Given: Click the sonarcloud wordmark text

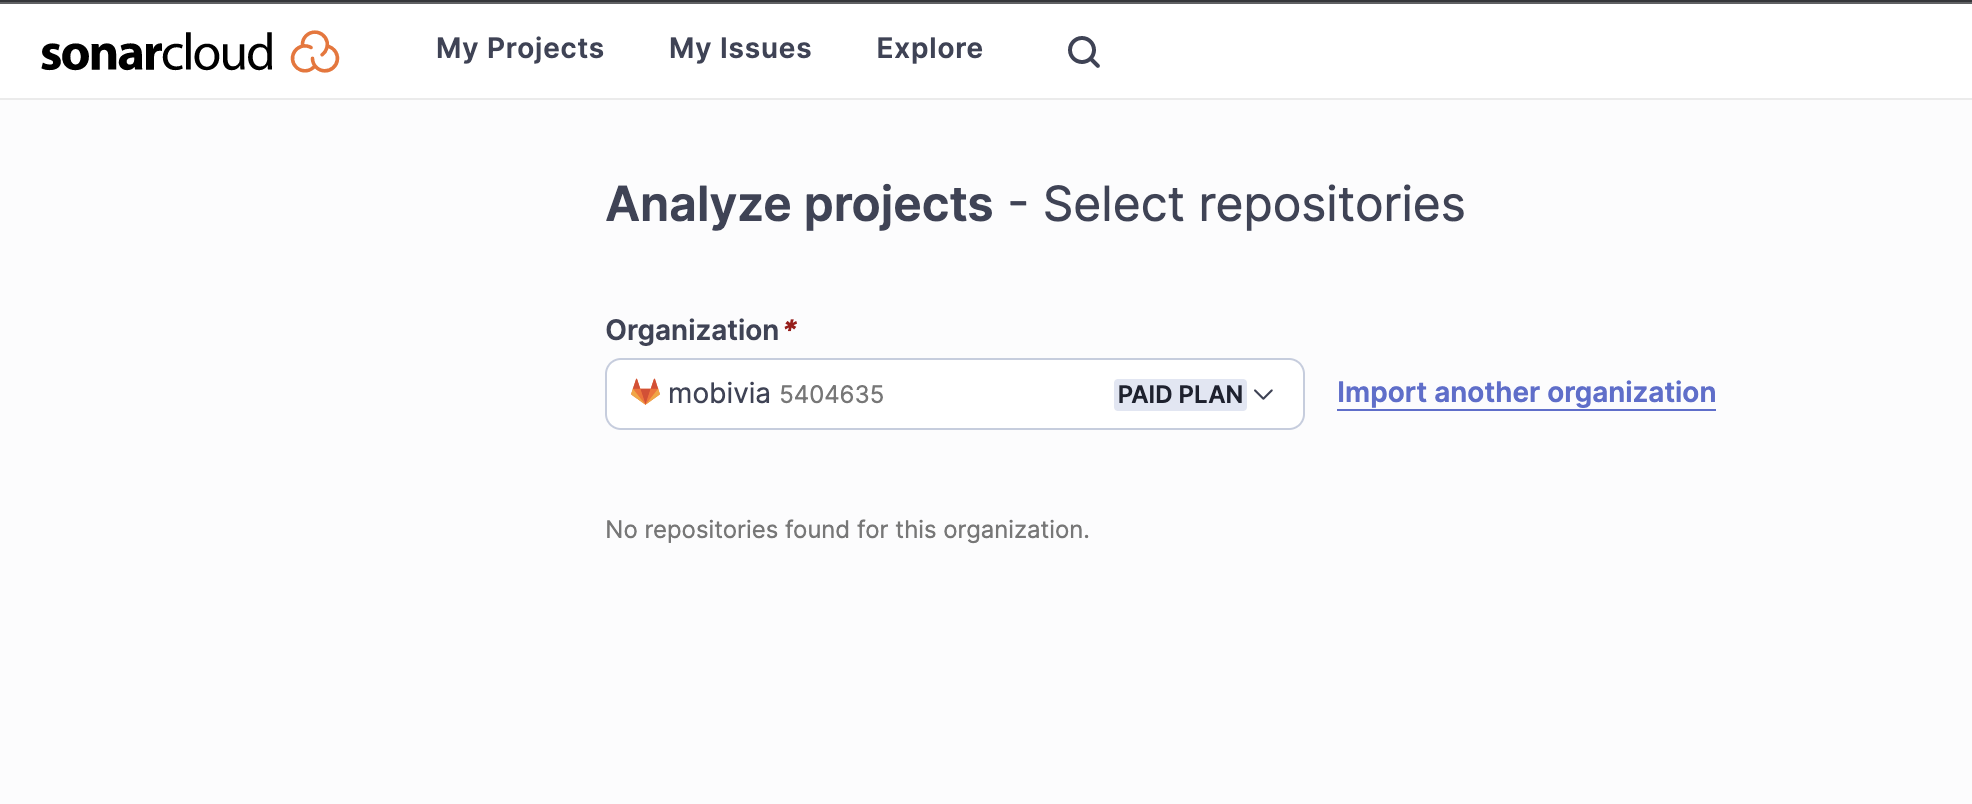Looking at the screenshot, I should coord(156,53).
